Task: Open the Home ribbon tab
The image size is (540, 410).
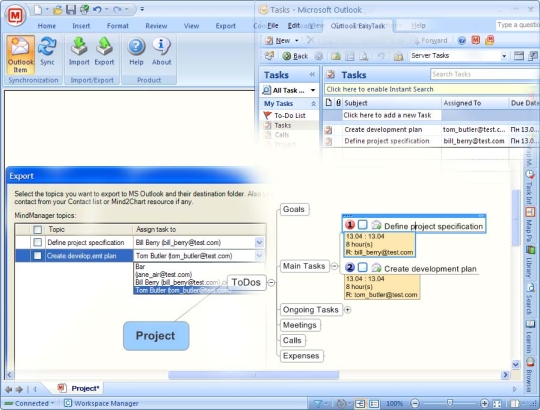Action: (46, 26)
